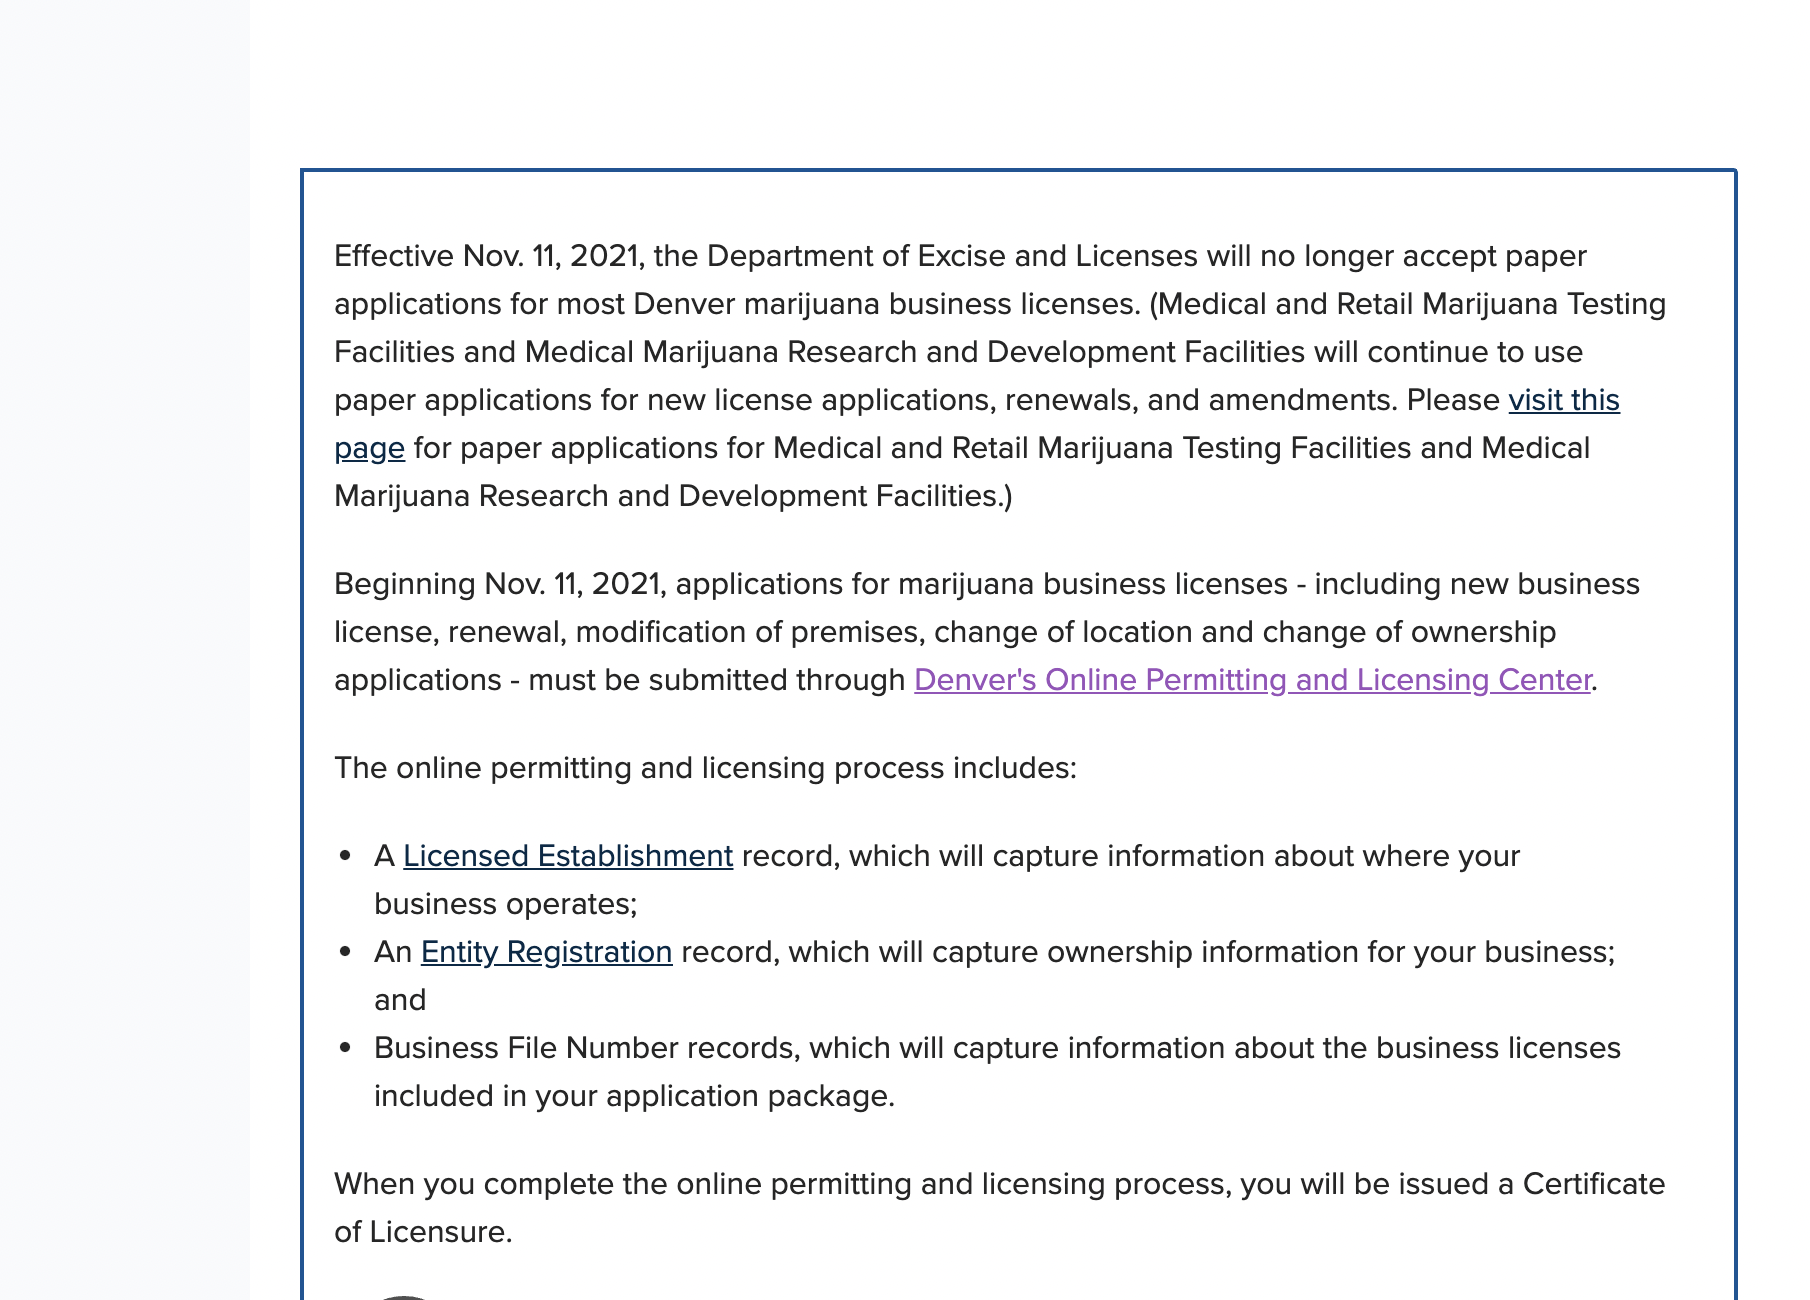Click the "of Licensure." text
The height and width of the screenshot is (1300, 1810).
point(423,1232)
